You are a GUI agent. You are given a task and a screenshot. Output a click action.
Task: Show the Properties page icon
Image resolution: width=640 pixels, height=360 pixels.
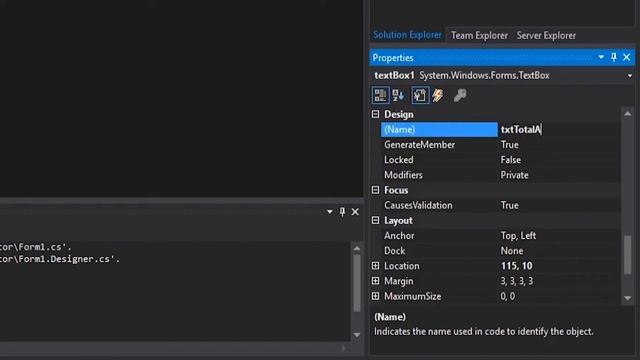tap(420, 96)
